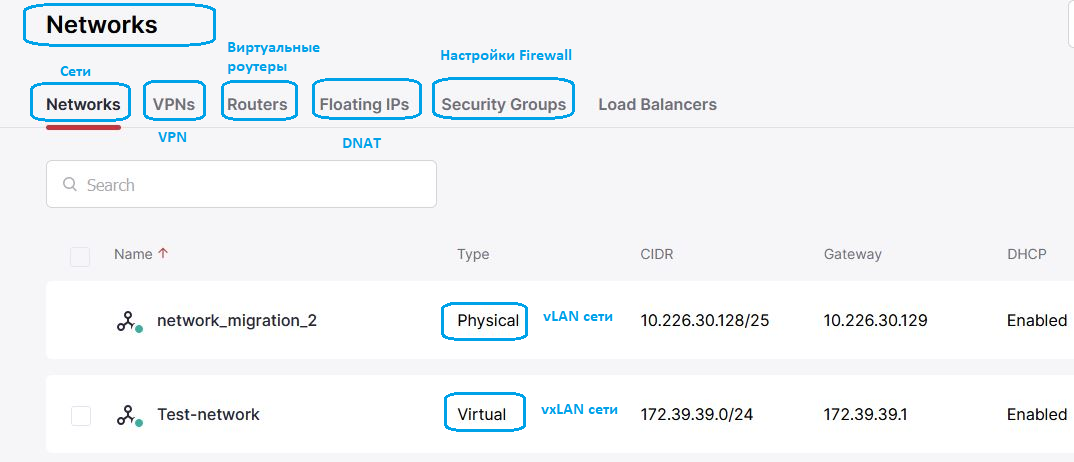The width and height of the screenshot is (1074, 462).
Task: Open the Routers tab
Action: (x=257, y=104)
